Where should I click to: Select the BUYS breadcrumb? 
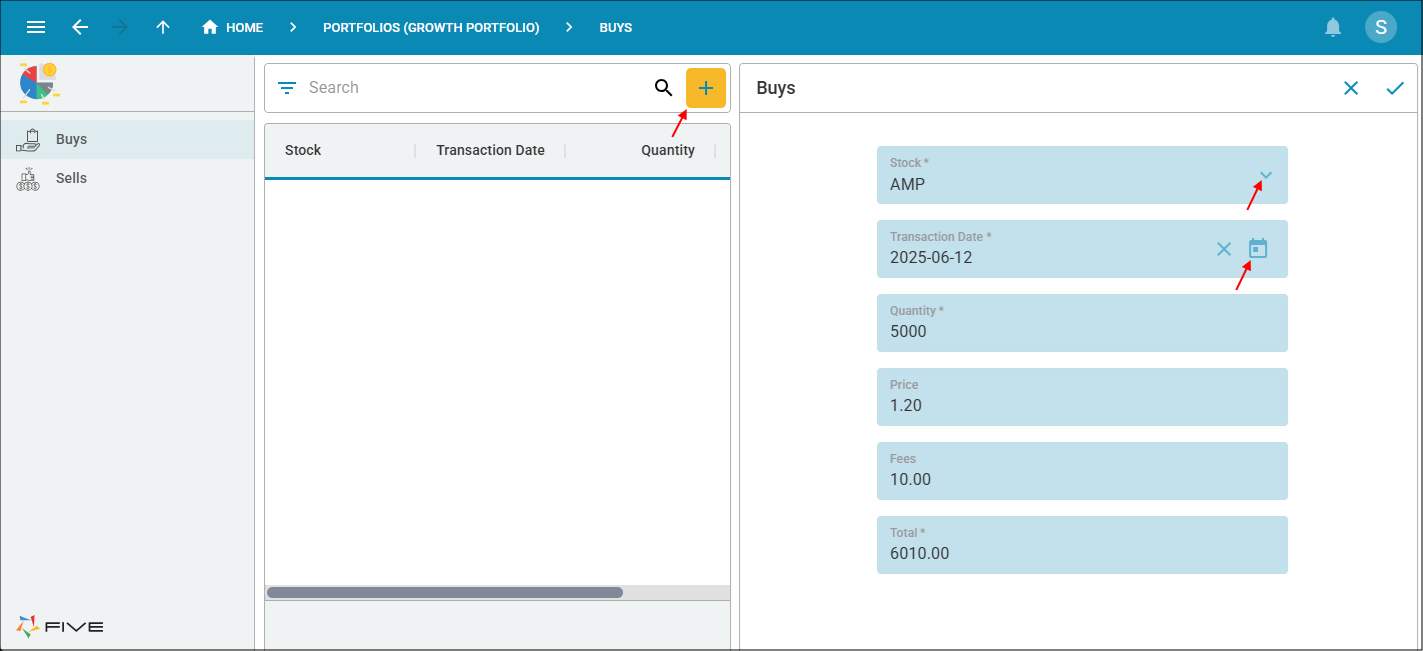click(616, 28)
